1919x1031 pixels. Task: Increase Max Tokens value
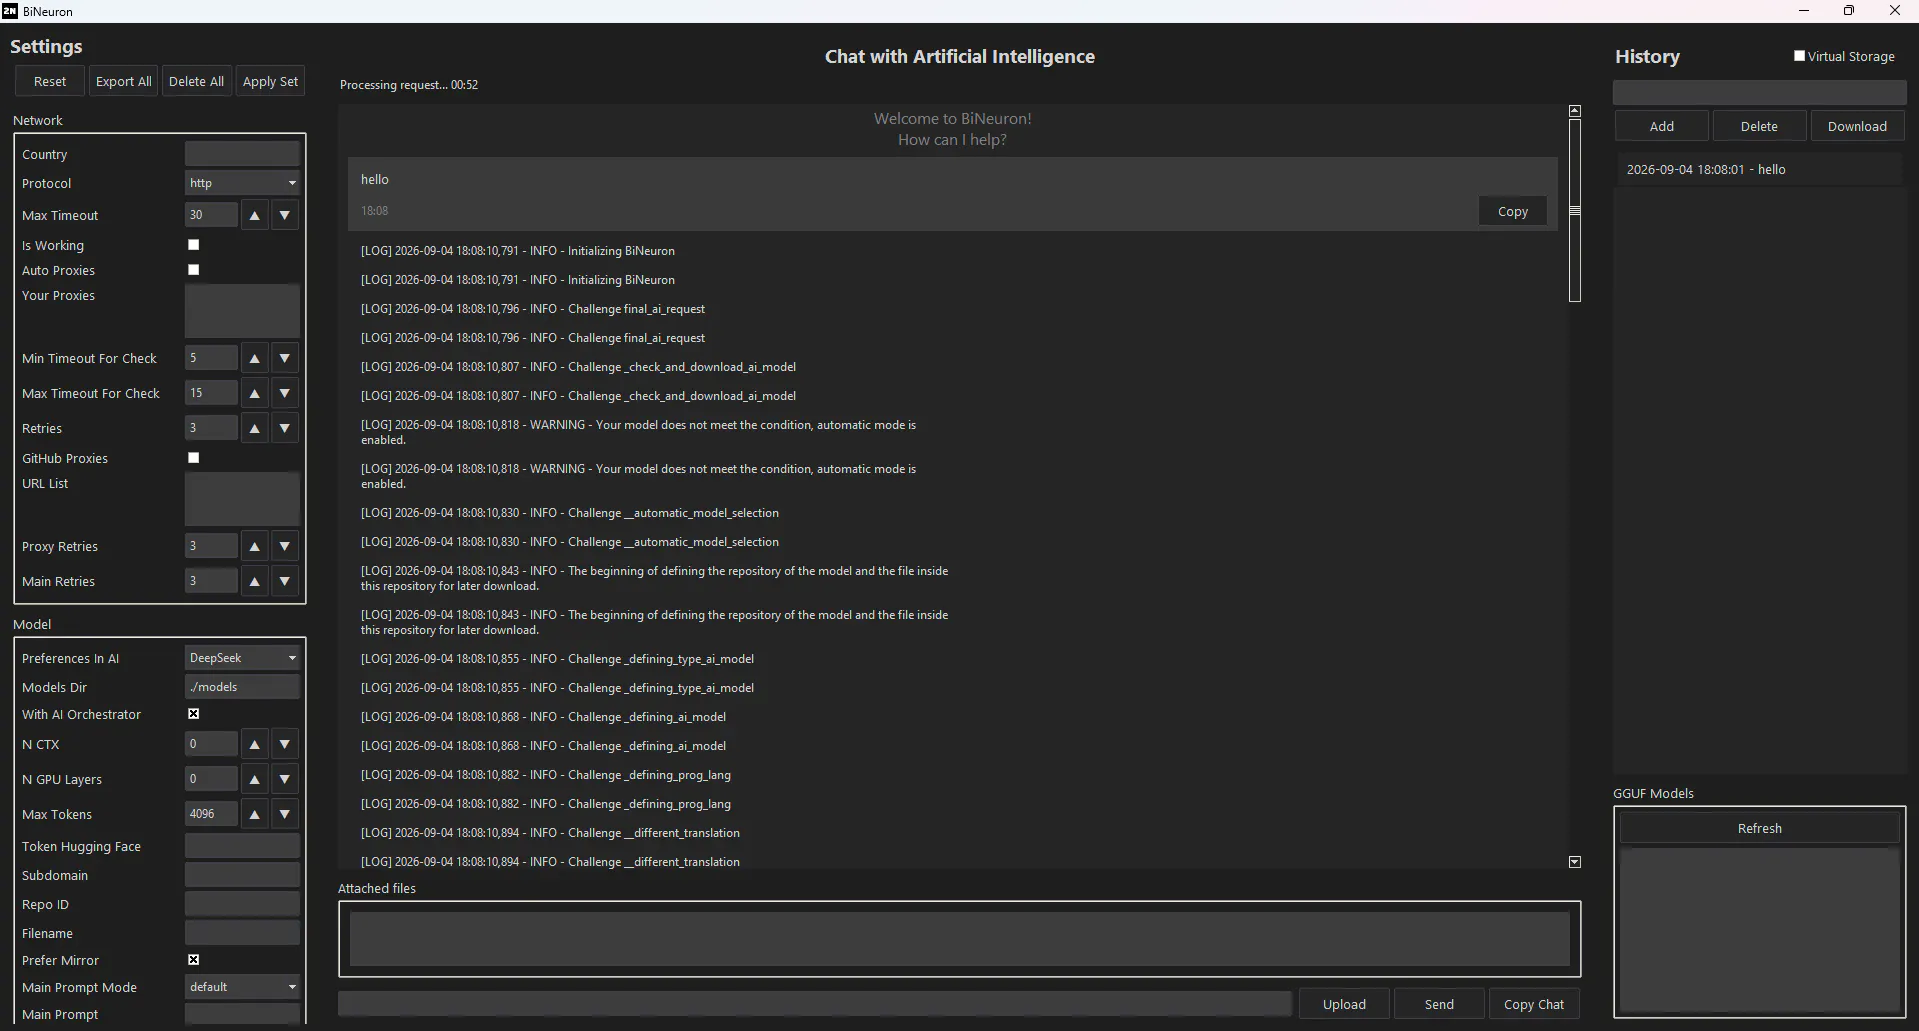[x=255, y=814]
